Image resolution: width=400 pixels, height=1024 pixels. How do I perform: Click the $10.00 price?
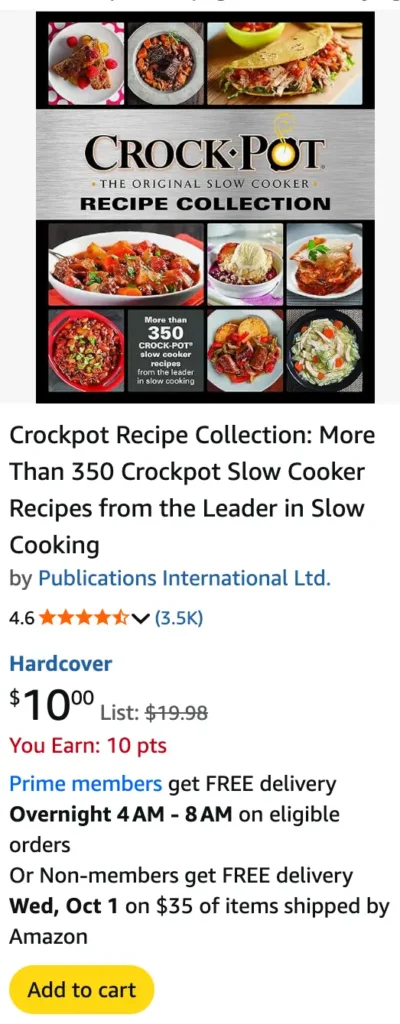(52, 705)
